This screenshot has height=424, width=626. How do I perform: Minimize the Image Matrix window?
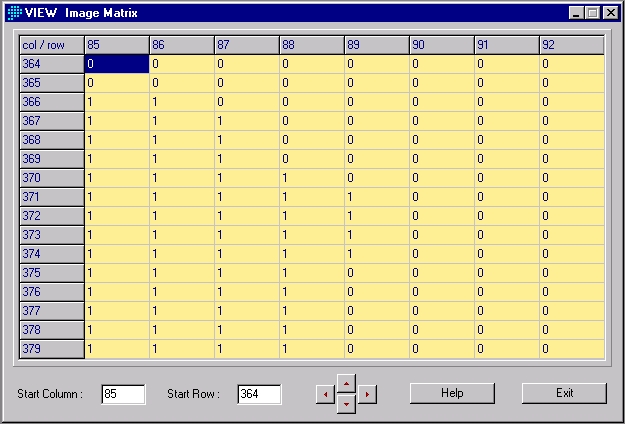coord(577,13)
